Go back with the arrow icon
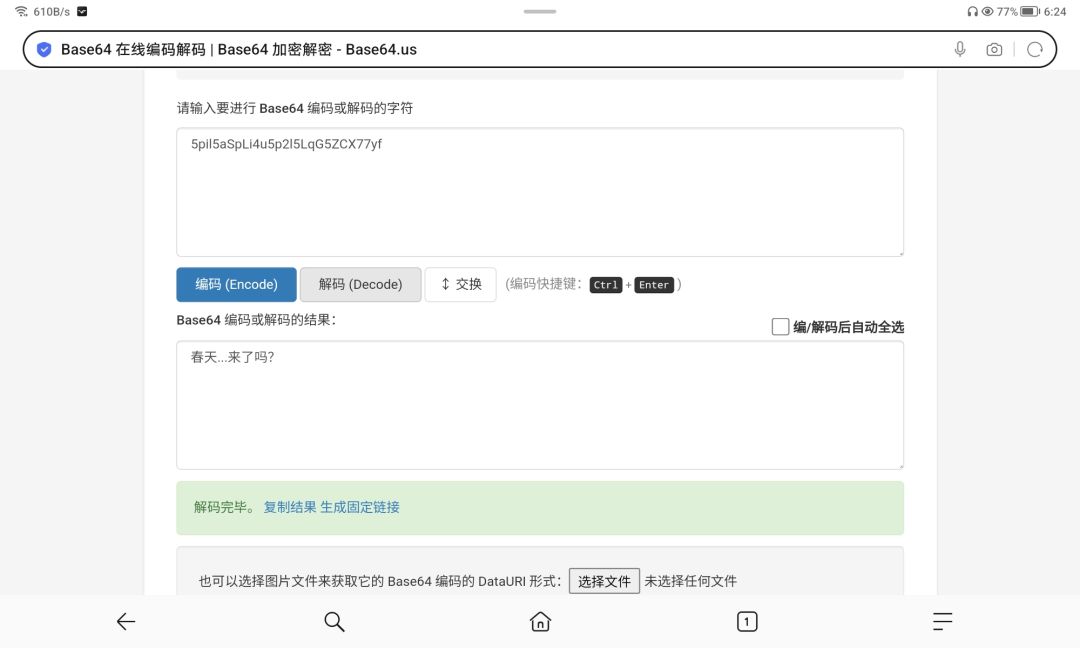 (x=125, y=622)
